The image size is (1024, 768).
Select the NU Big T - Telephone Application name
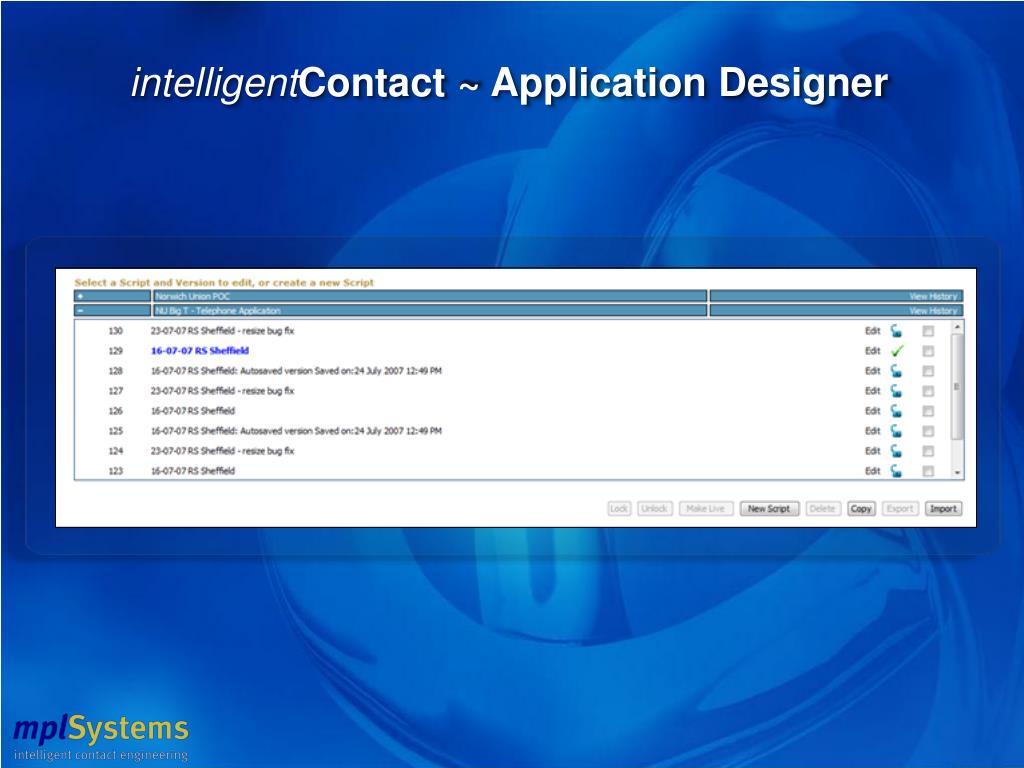pyautogui.click(x=218, y=311)
